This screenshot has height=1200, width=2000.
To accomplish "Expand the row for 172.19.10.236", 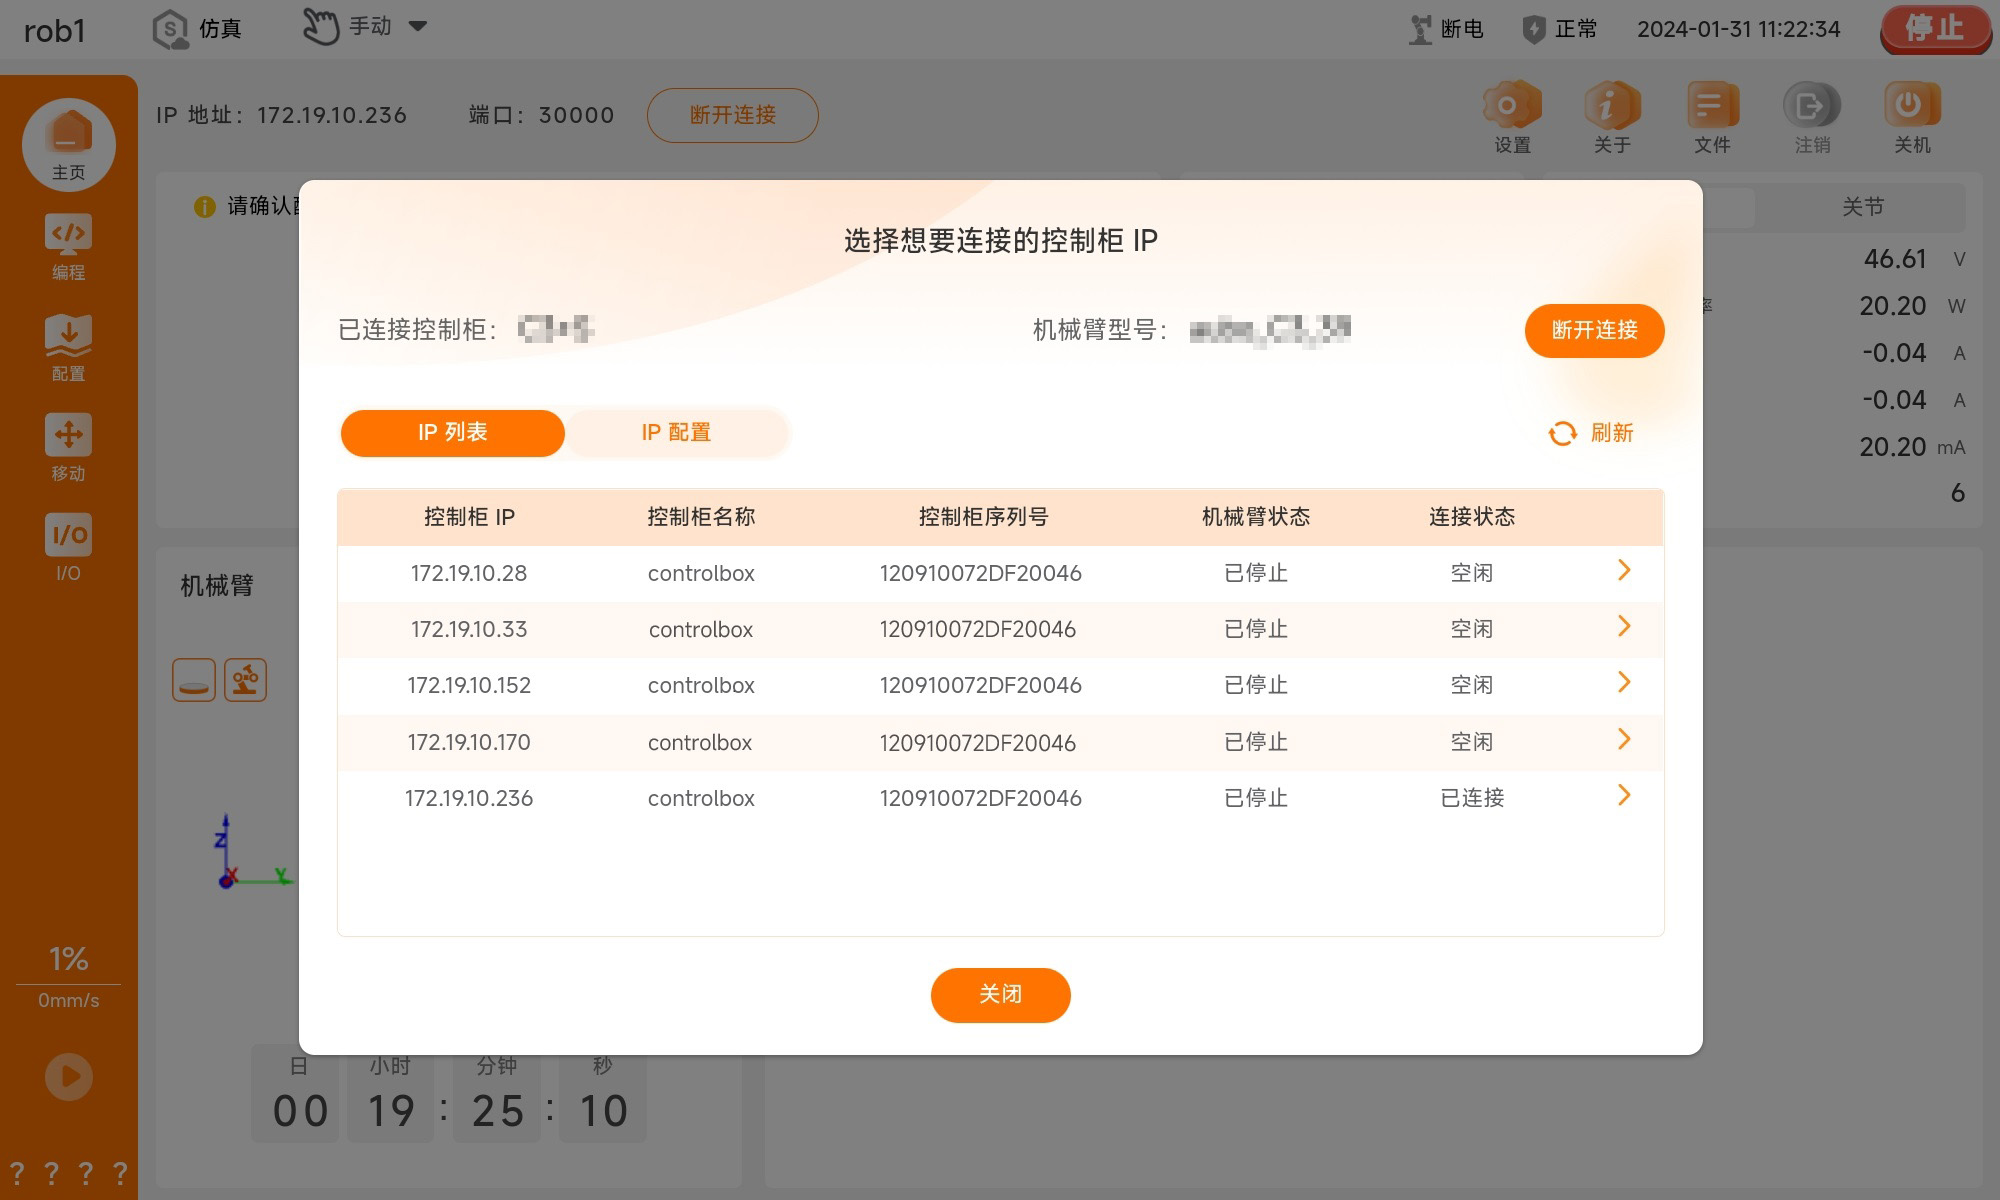I will (1624, 796).
